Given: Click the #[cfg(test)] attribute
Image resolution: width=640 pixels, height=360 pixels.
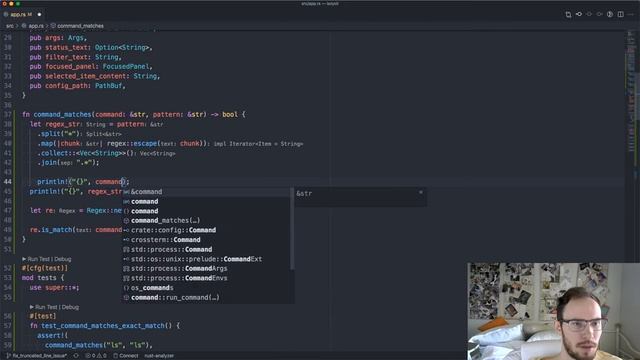Looking at the screenshot, I should [45, 269].
